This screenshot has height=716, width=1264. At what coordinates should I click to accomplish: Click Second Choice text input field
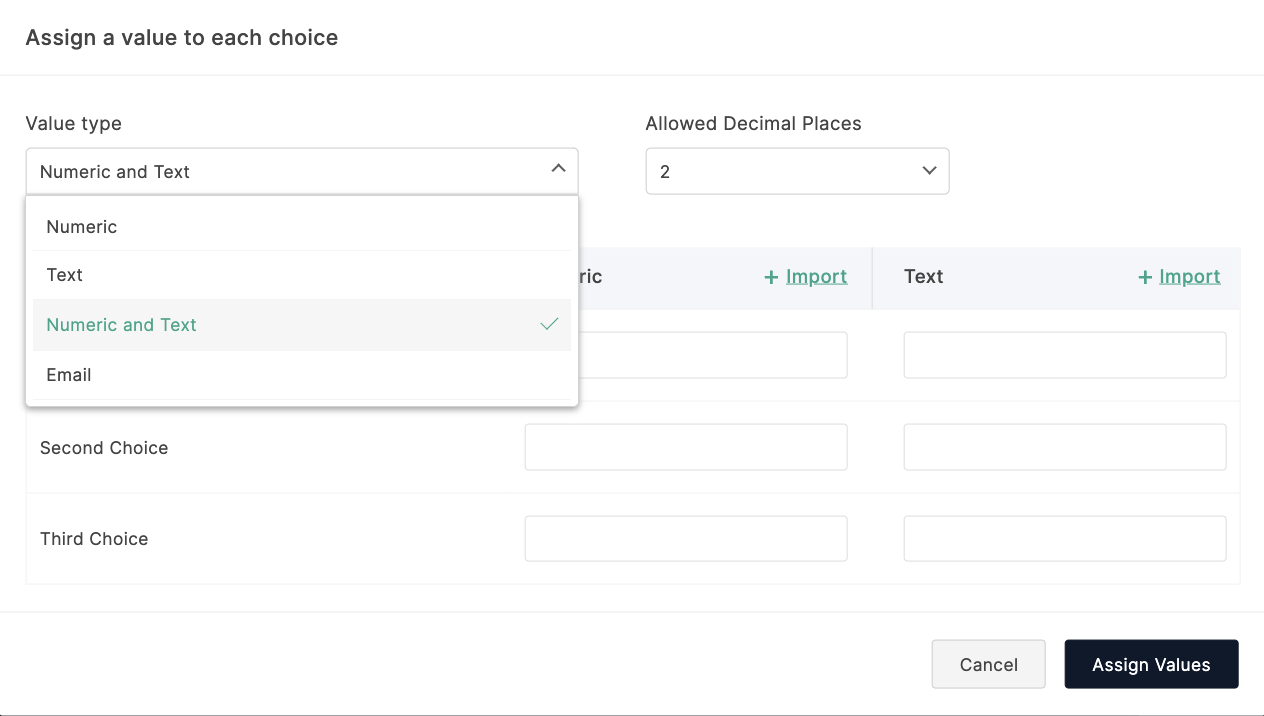click(x=1064, y=447)
